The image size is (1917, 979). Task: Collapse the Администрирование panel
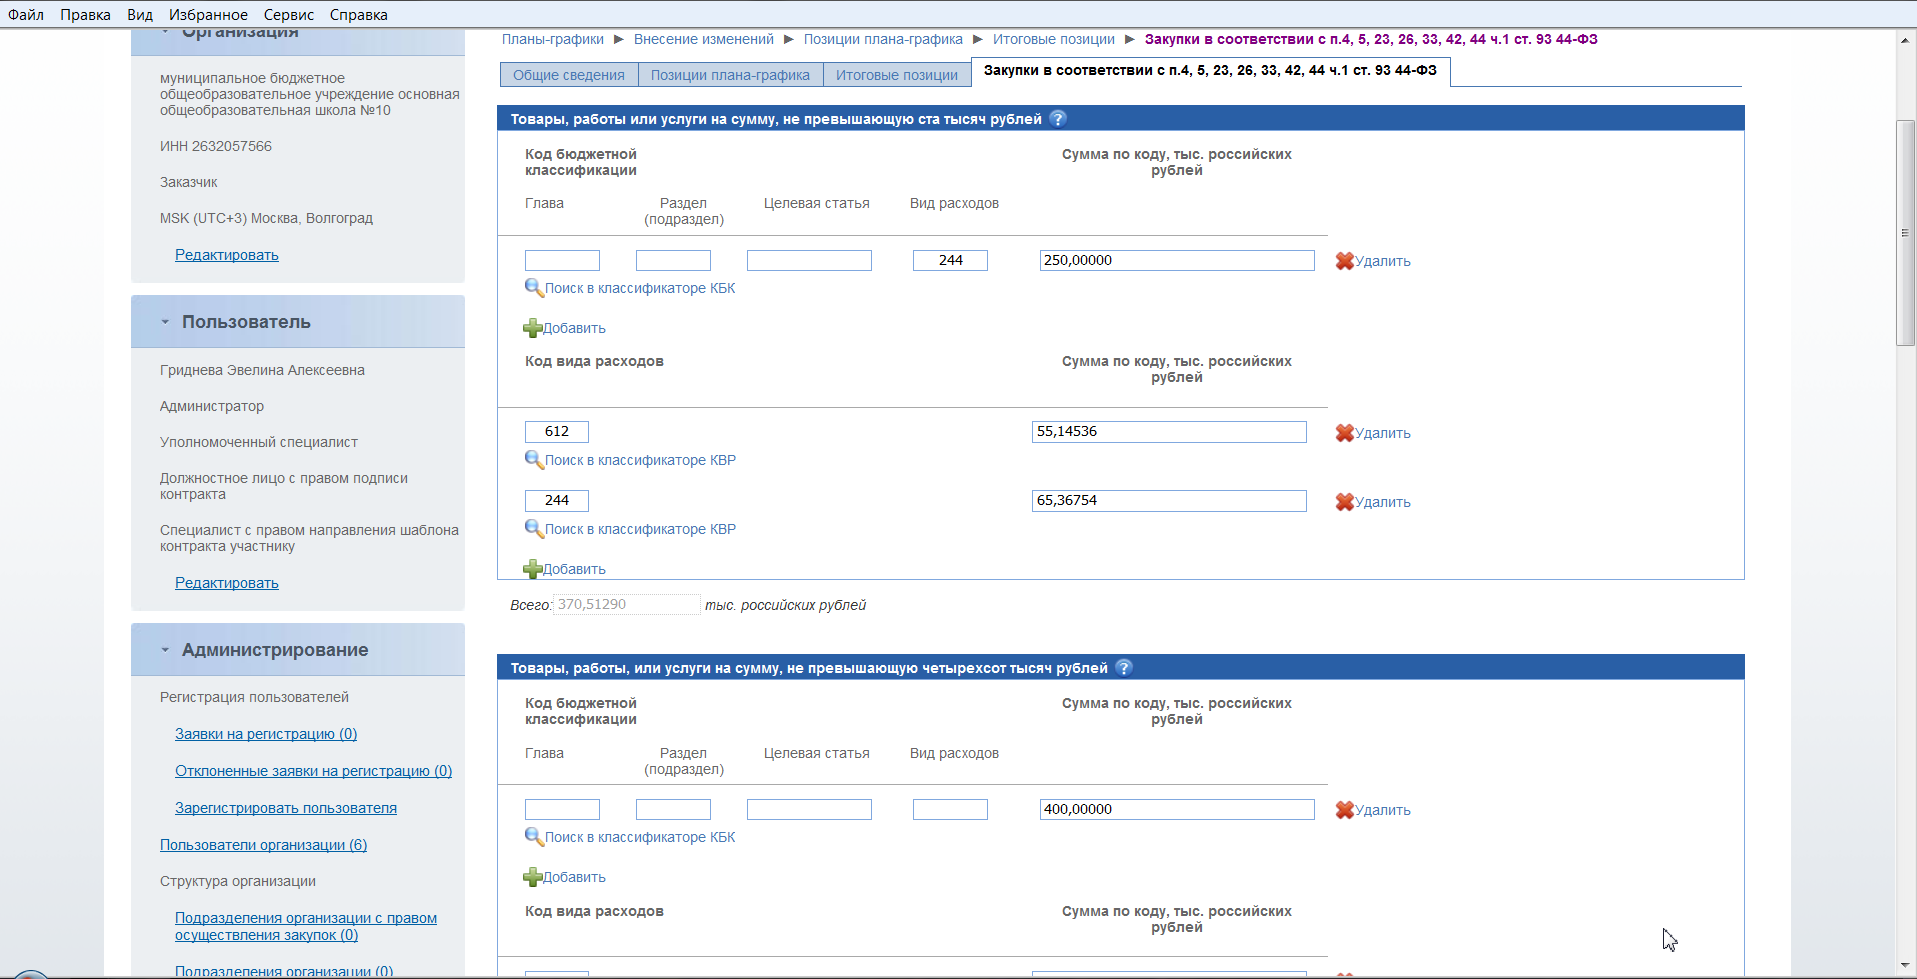(x=165, y=650)
